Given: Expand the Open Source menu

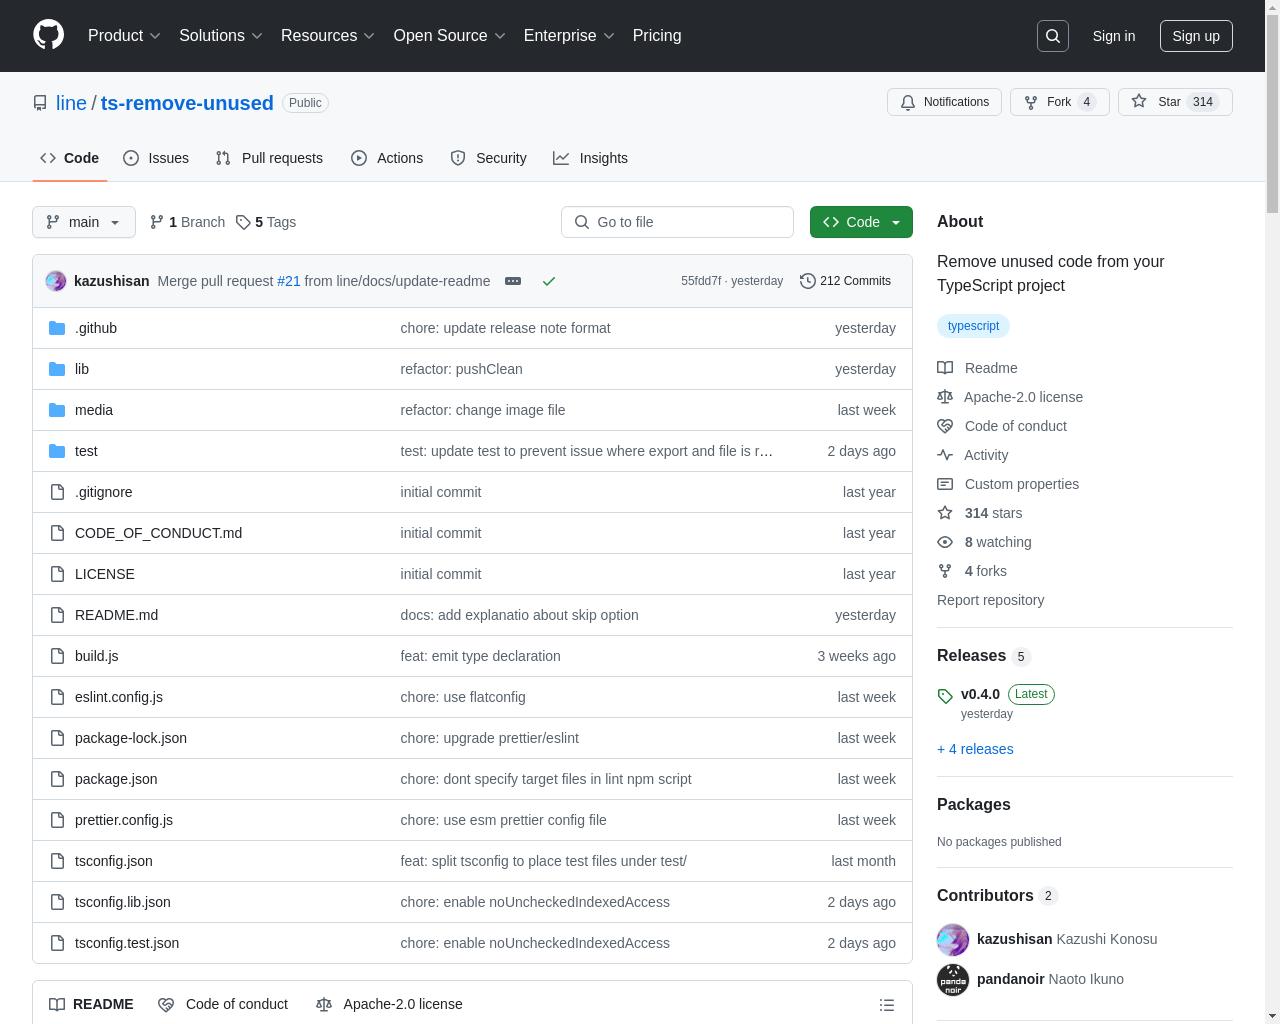Looking at the screenshot, I should [450, 36].
